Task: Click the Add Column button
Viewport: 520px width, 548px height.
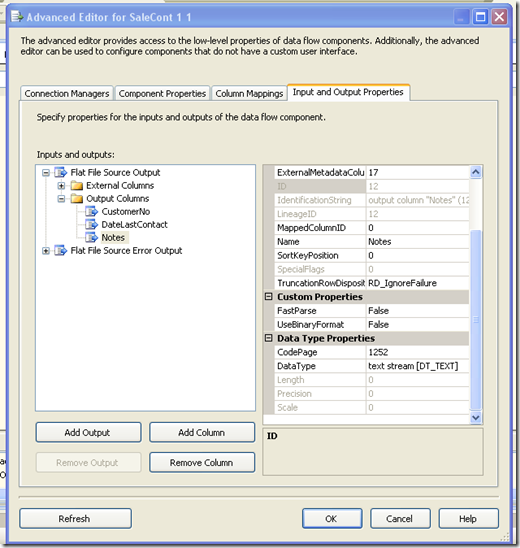Action: tap(202, 432)
